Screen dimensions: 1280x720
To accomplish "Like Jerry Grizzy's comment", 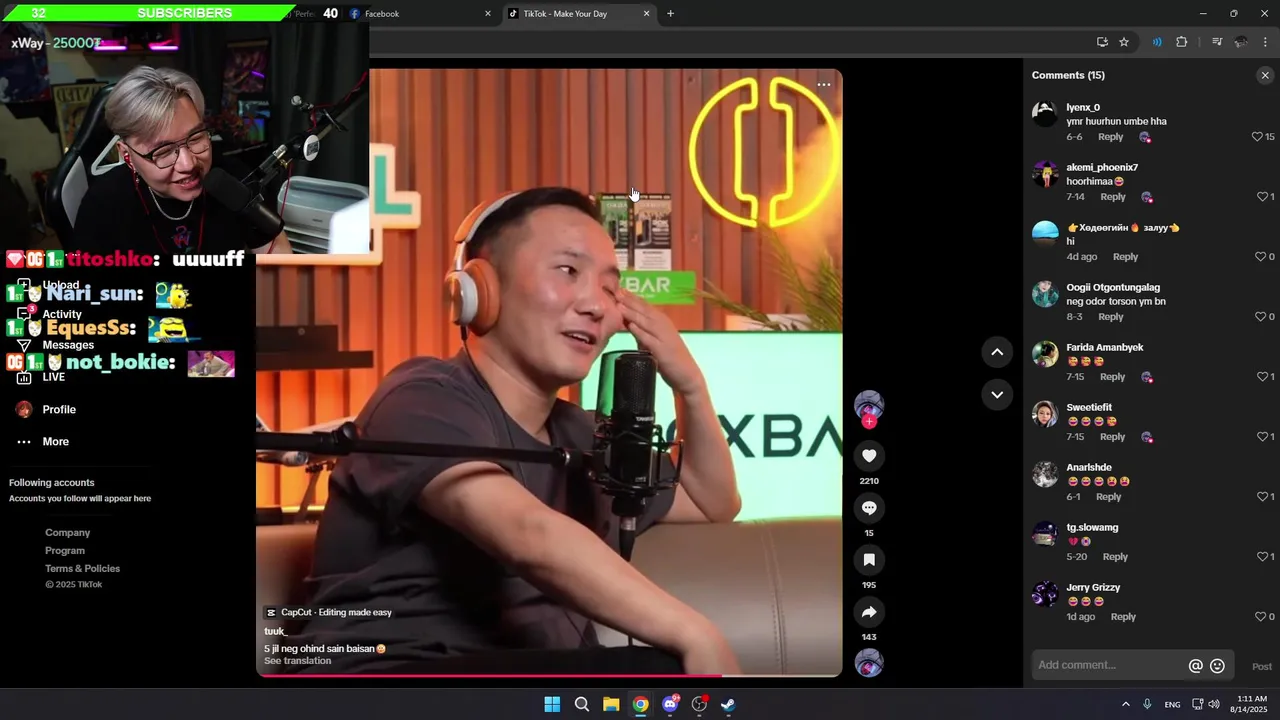I will tap(1260, 617).
